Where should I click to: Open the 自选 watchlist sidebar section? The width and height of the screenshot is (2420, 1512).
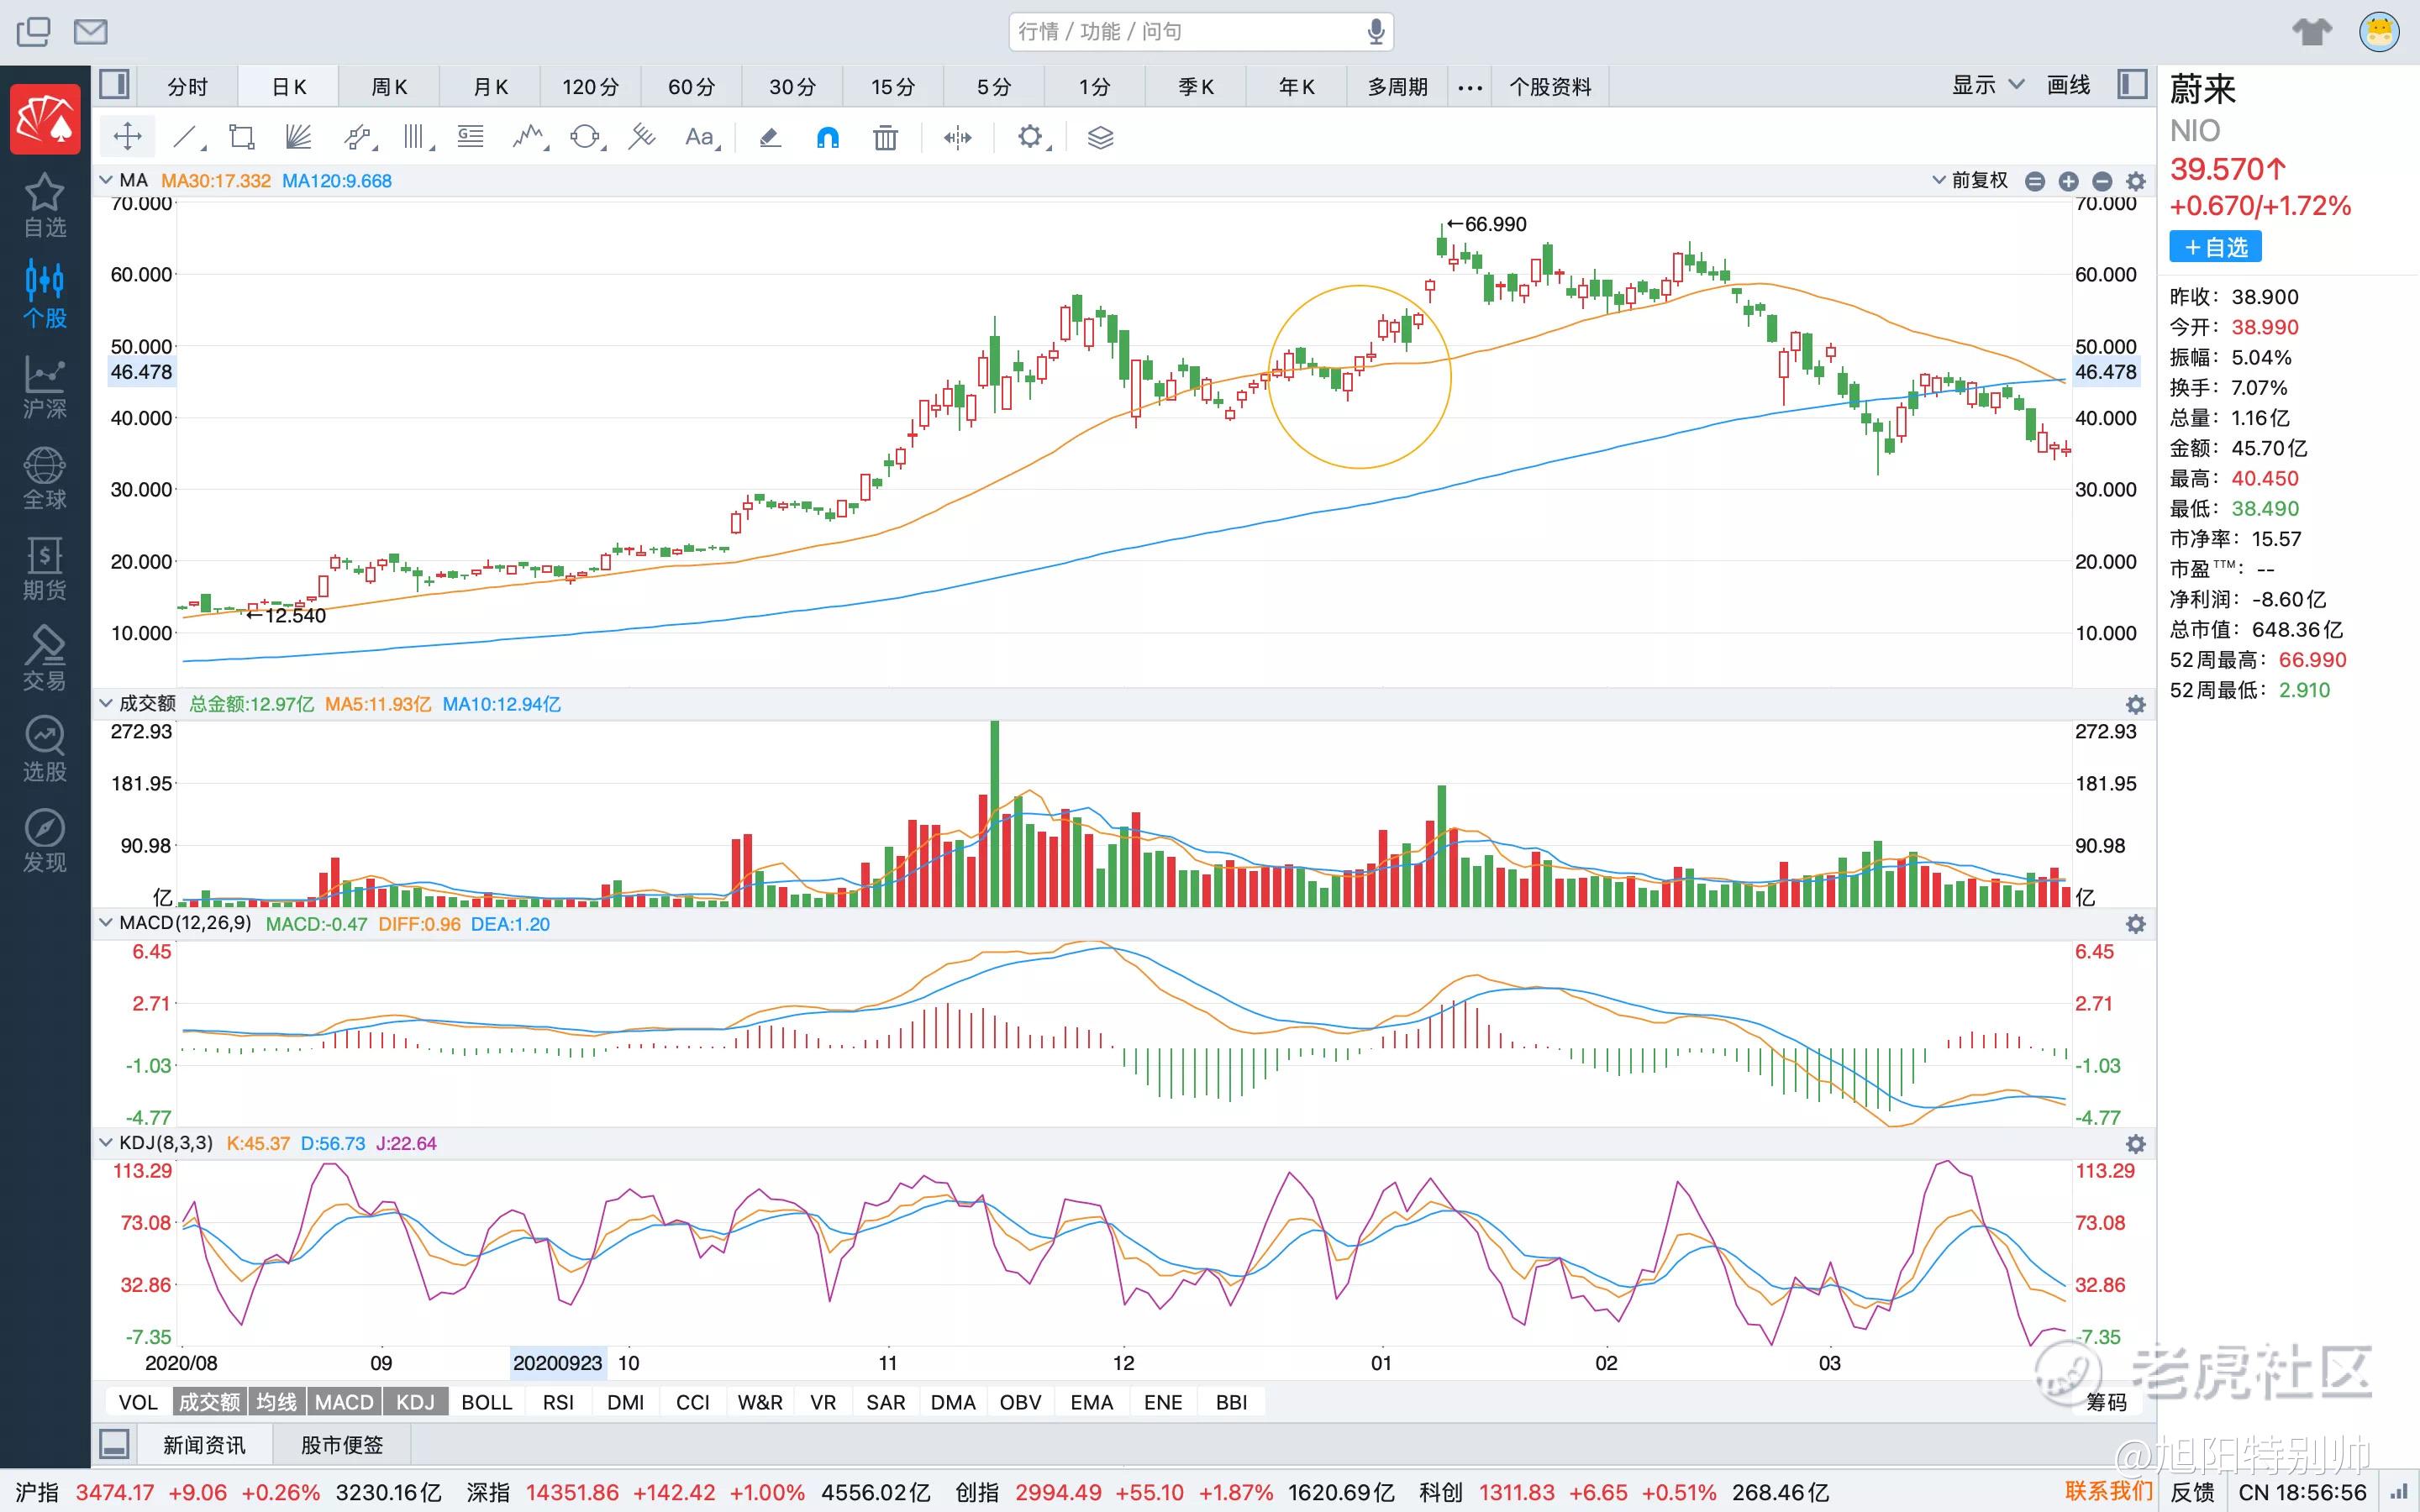[x=45, y=205]
